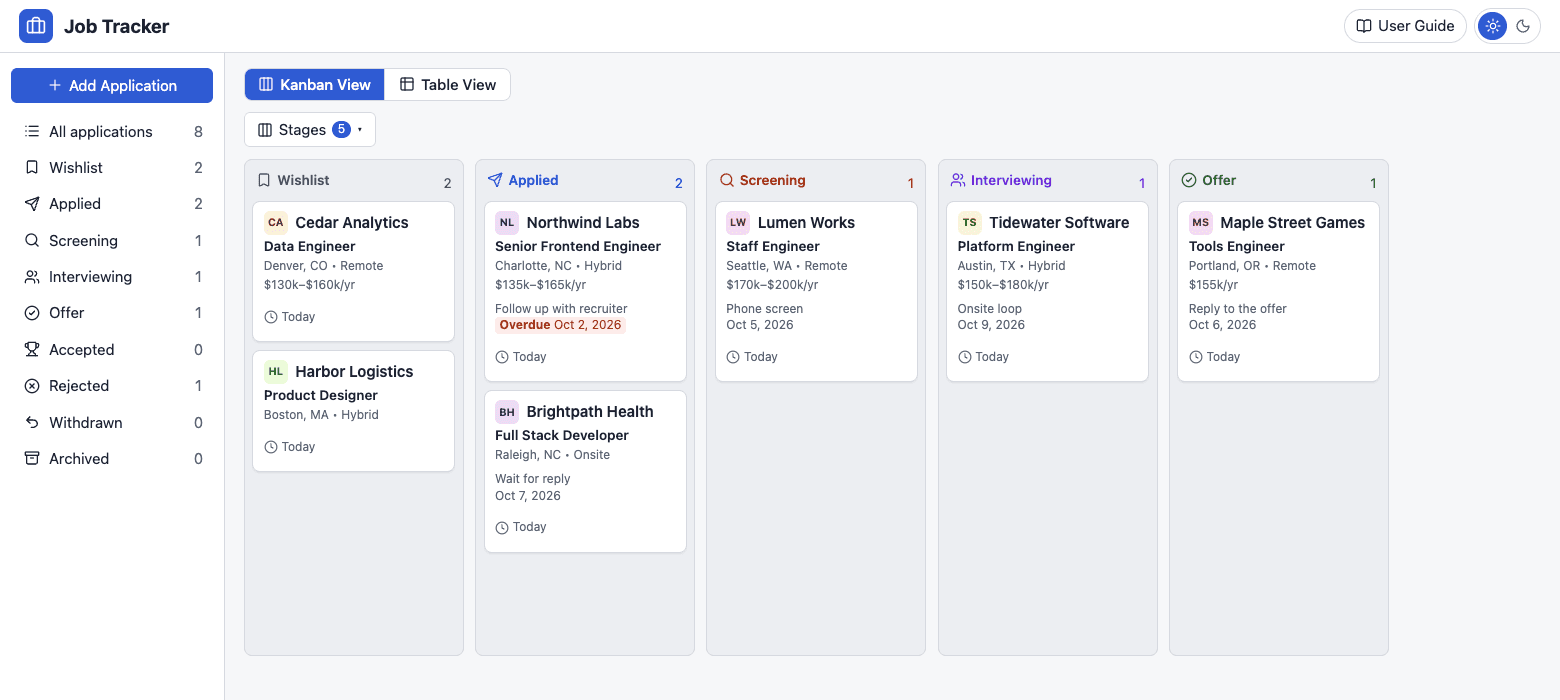Click the NL avatar on Northwind Labs card
This screenshot has width=1560, height=700.
(507, 223)
